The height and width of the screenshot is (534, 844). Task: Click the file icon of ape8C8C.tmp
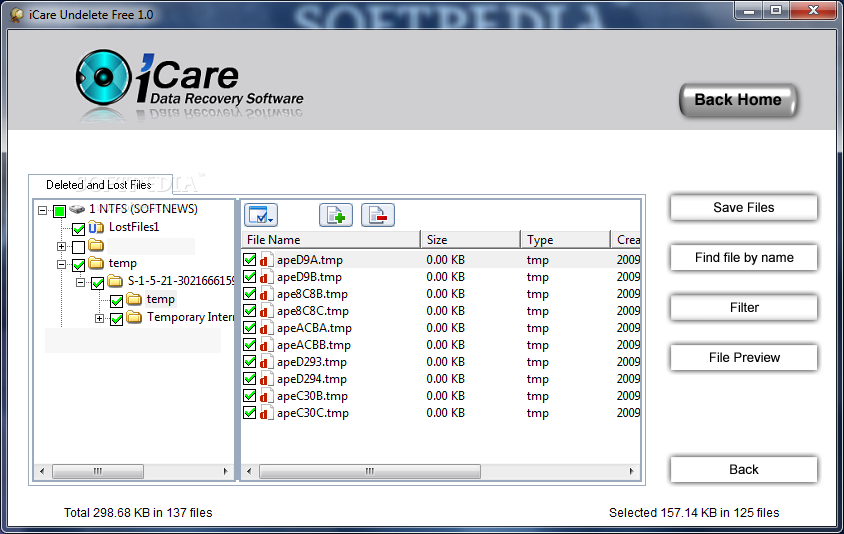coord(265,311)
